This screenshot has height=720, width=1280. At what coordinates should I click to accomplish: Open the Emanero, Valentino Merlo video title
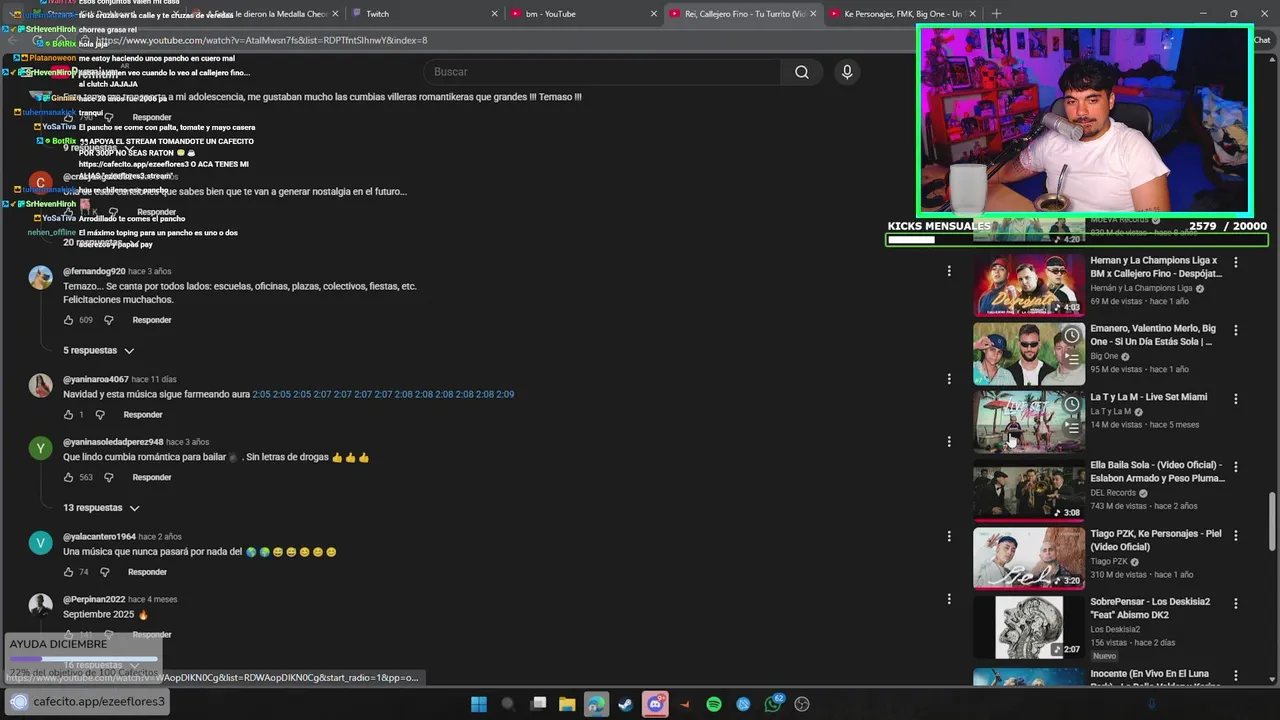[x=1153, y=335]
